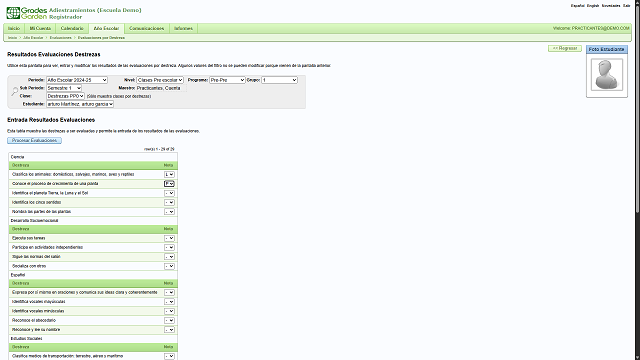The height and width of the screenshot is (360, 640).
Task: Open grade dropdown for los cinco sentidos
Action: coord(169,202)
